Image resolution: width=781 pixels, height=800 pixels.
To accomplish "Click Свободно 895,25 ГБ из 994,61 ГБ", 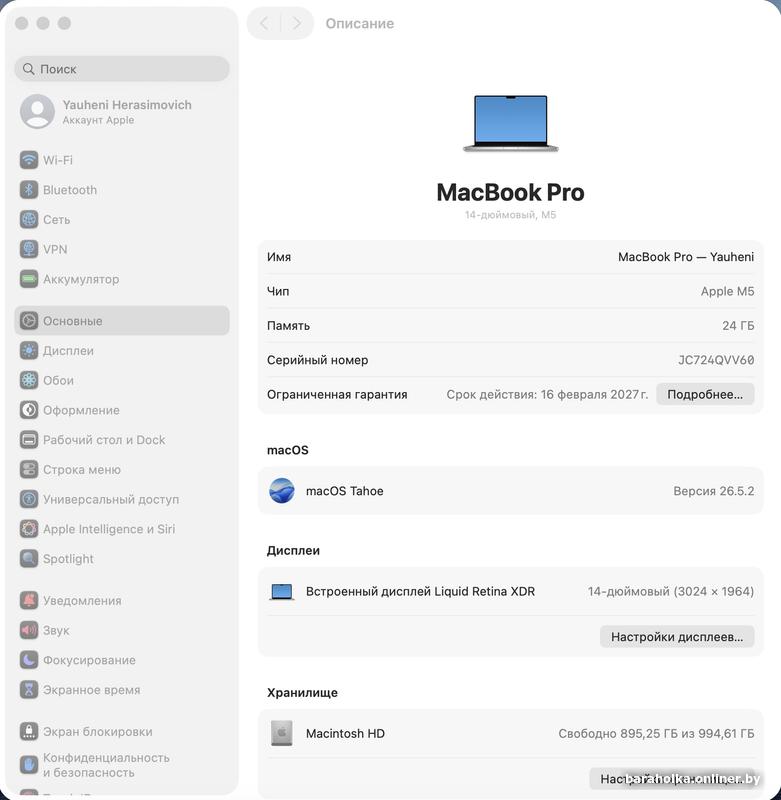I will 656,733.
